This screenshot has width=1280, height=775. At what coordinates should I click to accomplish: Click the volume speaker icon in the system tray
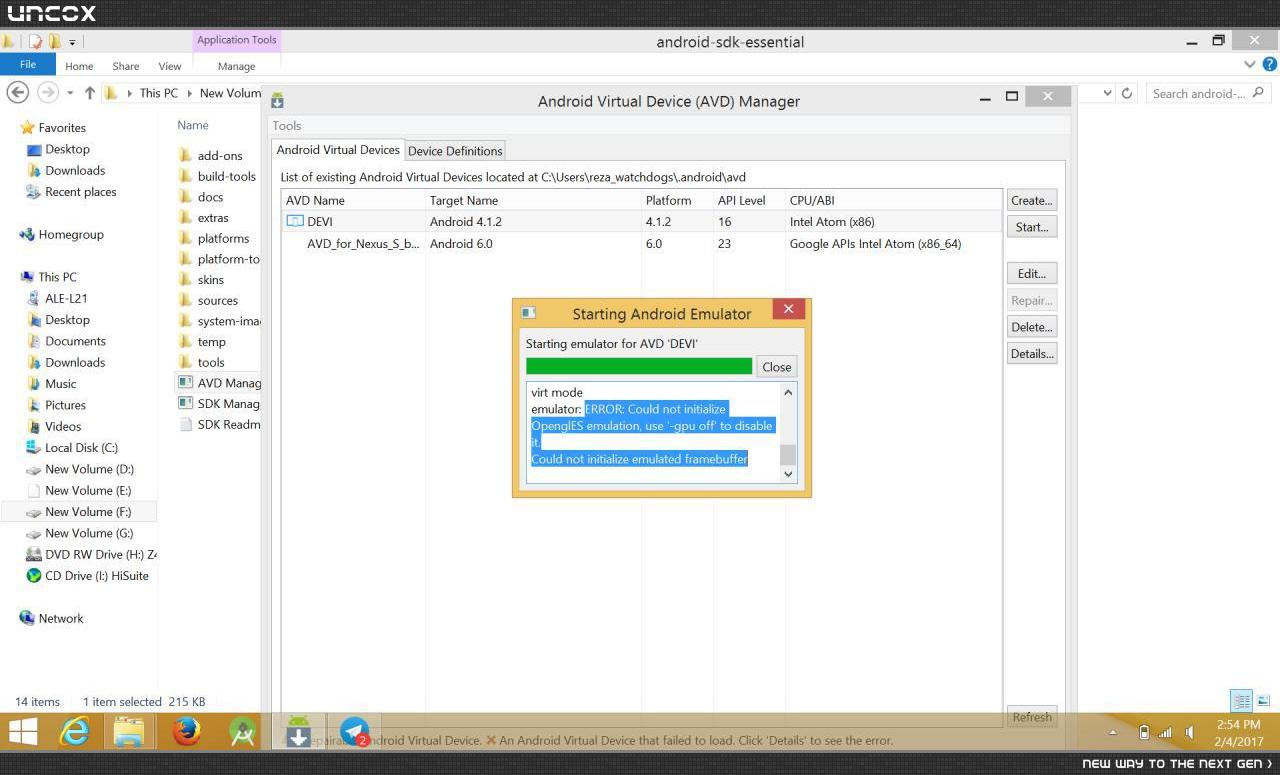pos(1191,732)
